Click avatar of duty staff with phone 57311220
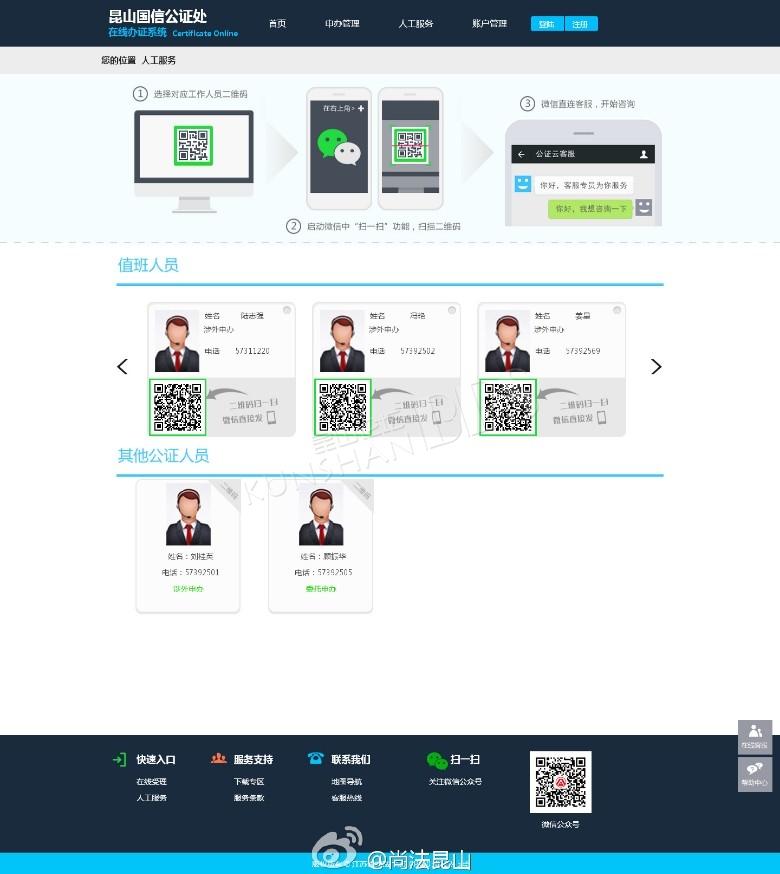This screenshot has height=874, width=780. 177,341
